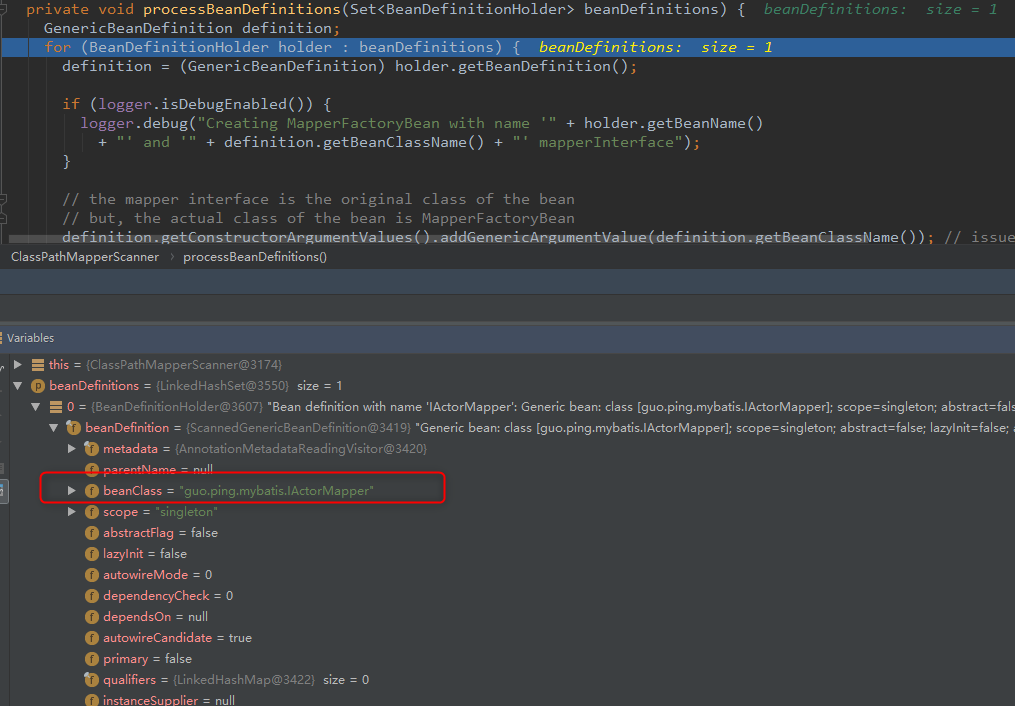Click the '// the mapper interface' comment line
This screenshot has width=1015, height=706.
pyautogui.click(x=318, y=199)
